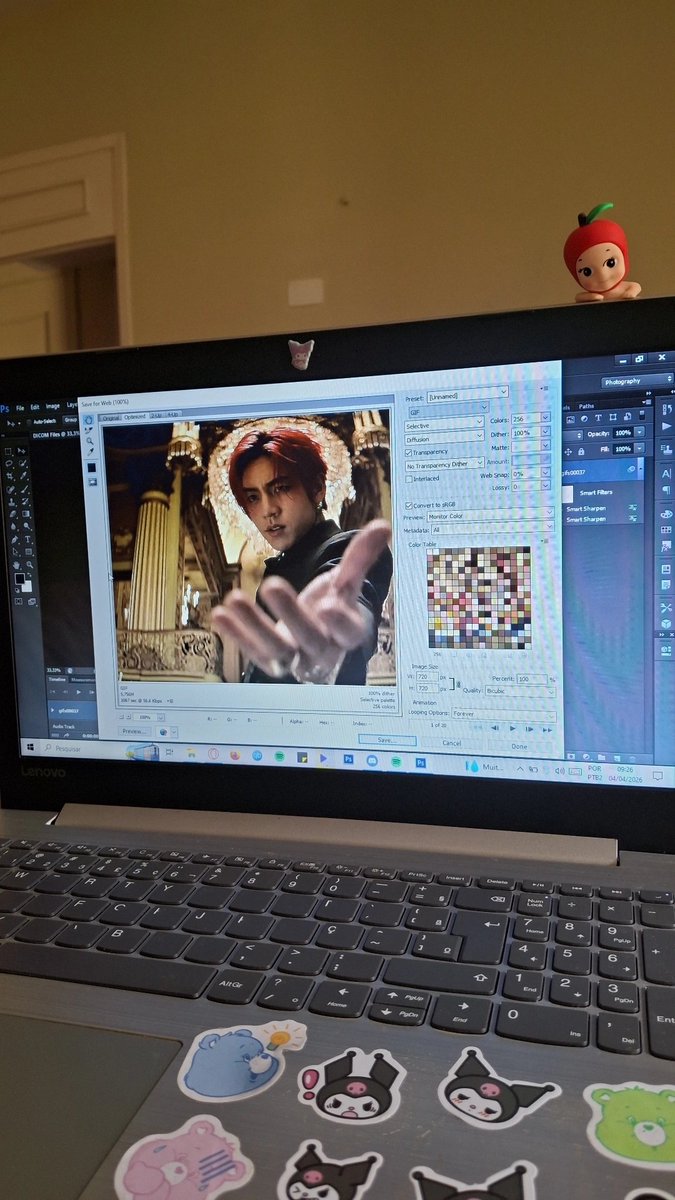Image resolution: width=675 pixels, height=1200 pixels.
Task: Open the Photography workspace dropdown
Action: pos(637,381)
